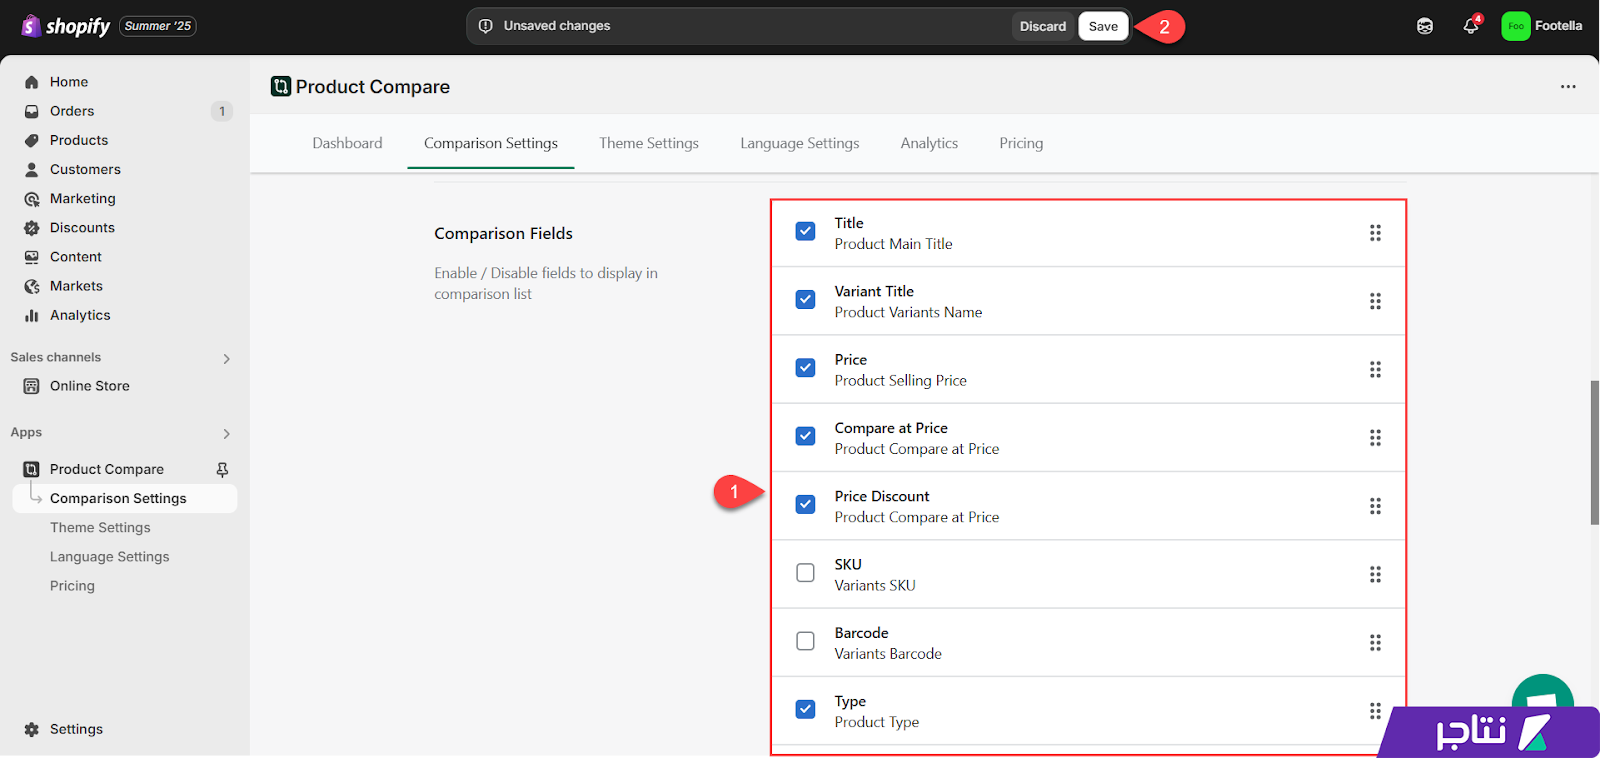Uncheck the Price field checkbox
The width and height of the screenshot is (1600, 758).
(x=805, y=368)
